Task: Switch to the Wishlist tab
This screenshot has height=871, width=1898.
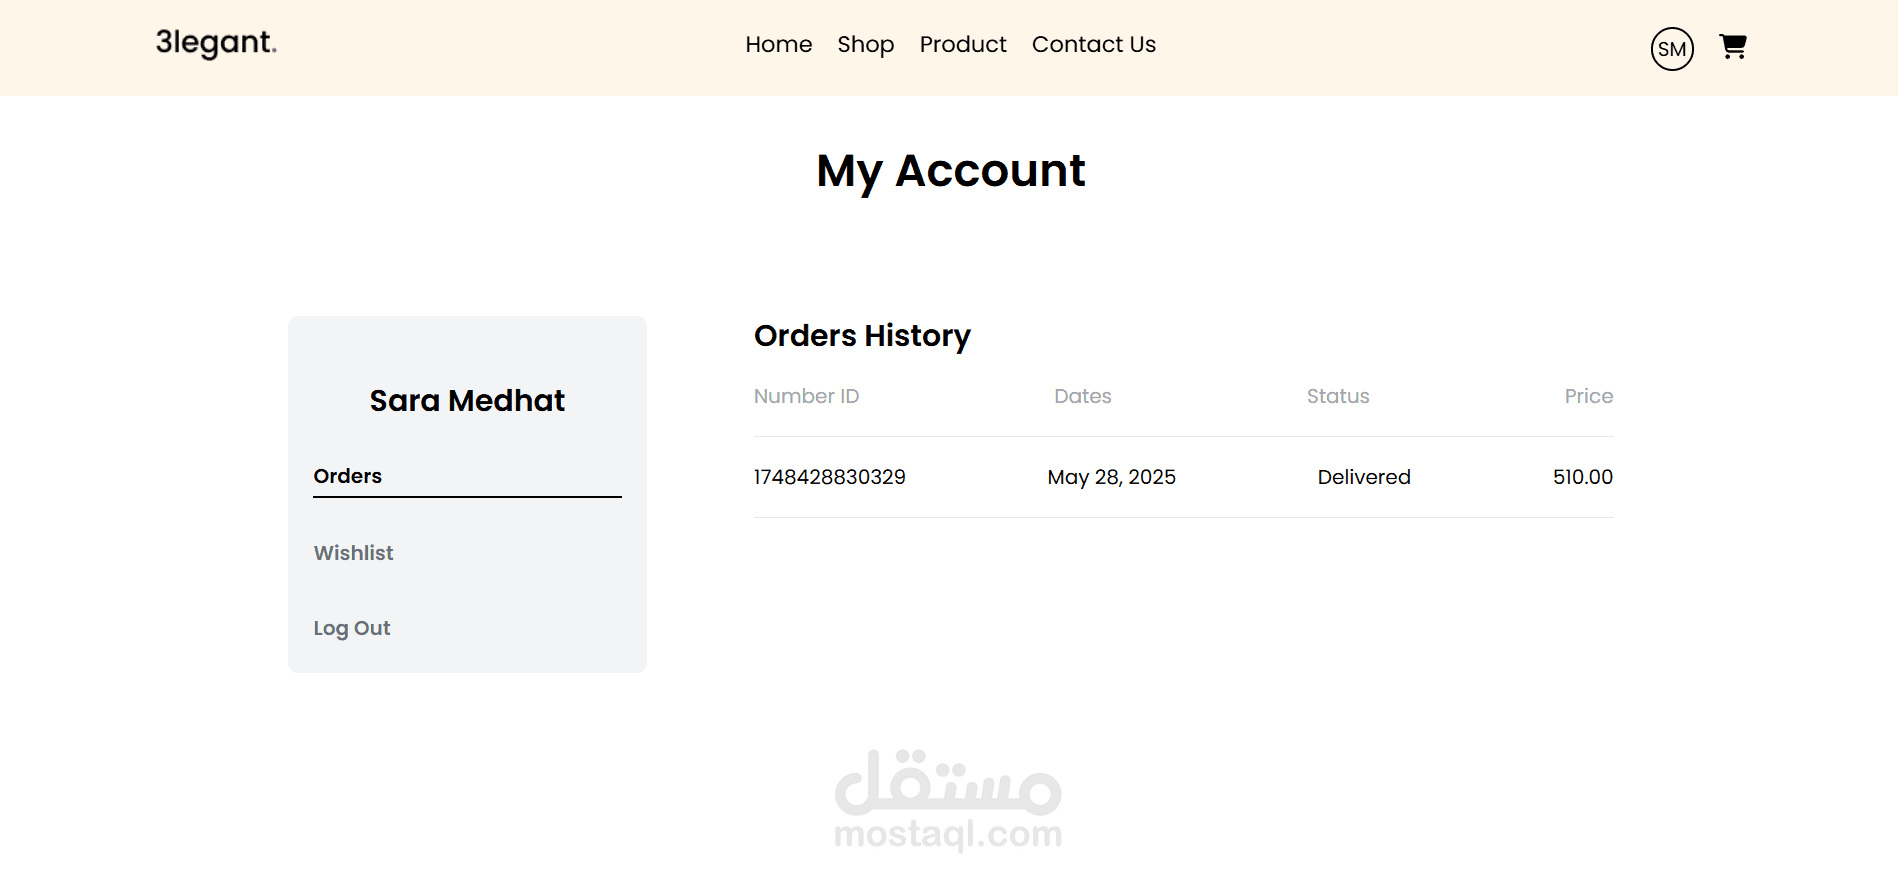Action: coord(353,553)
